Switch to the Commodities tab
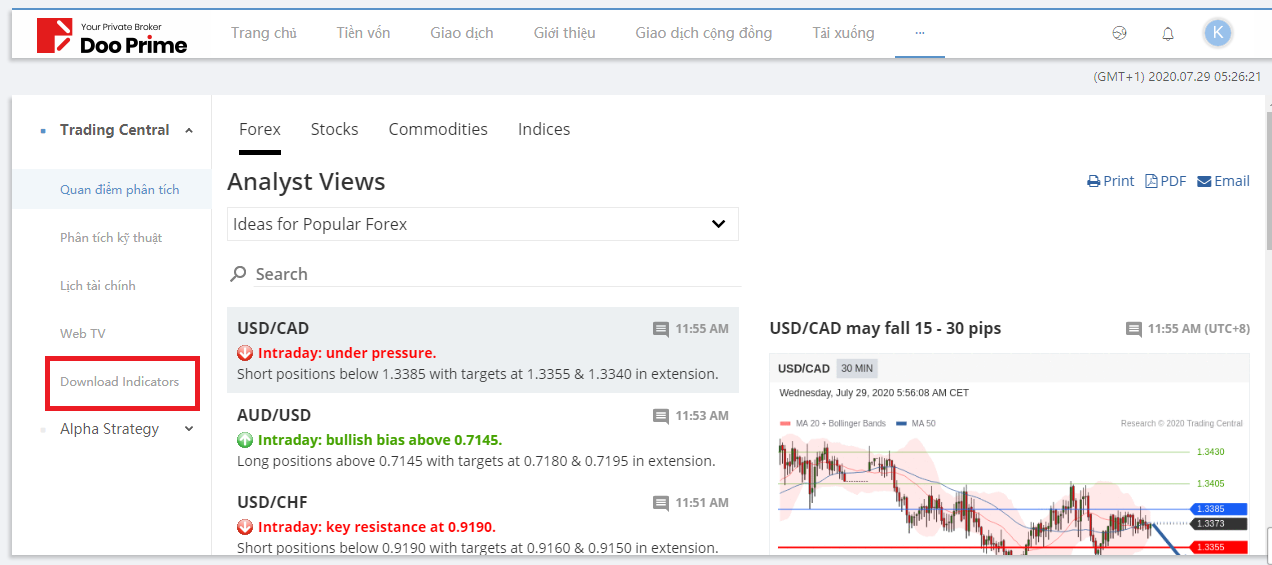The image size is (1272, 565). tap(438, 129)
